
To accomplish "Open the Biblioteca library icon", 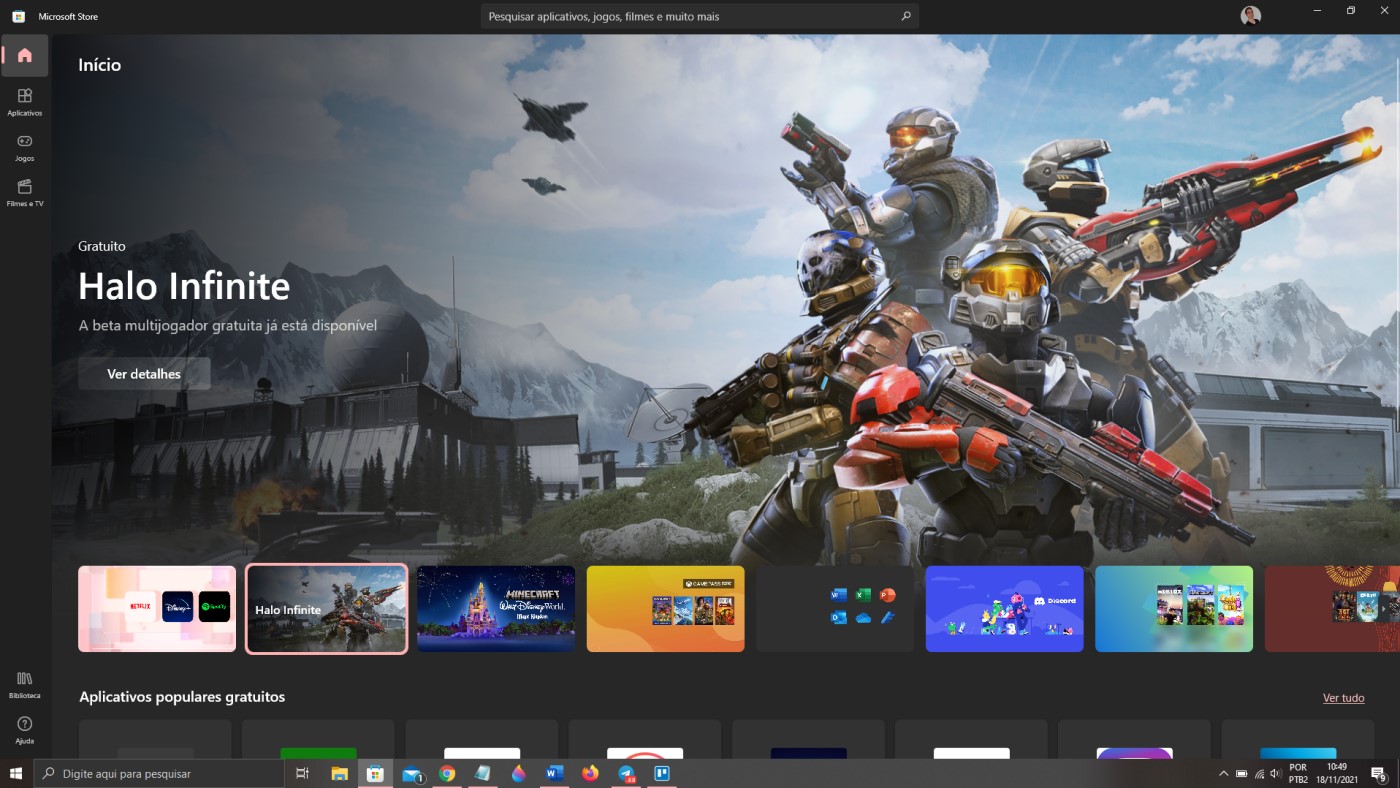I will pos(25,684).
